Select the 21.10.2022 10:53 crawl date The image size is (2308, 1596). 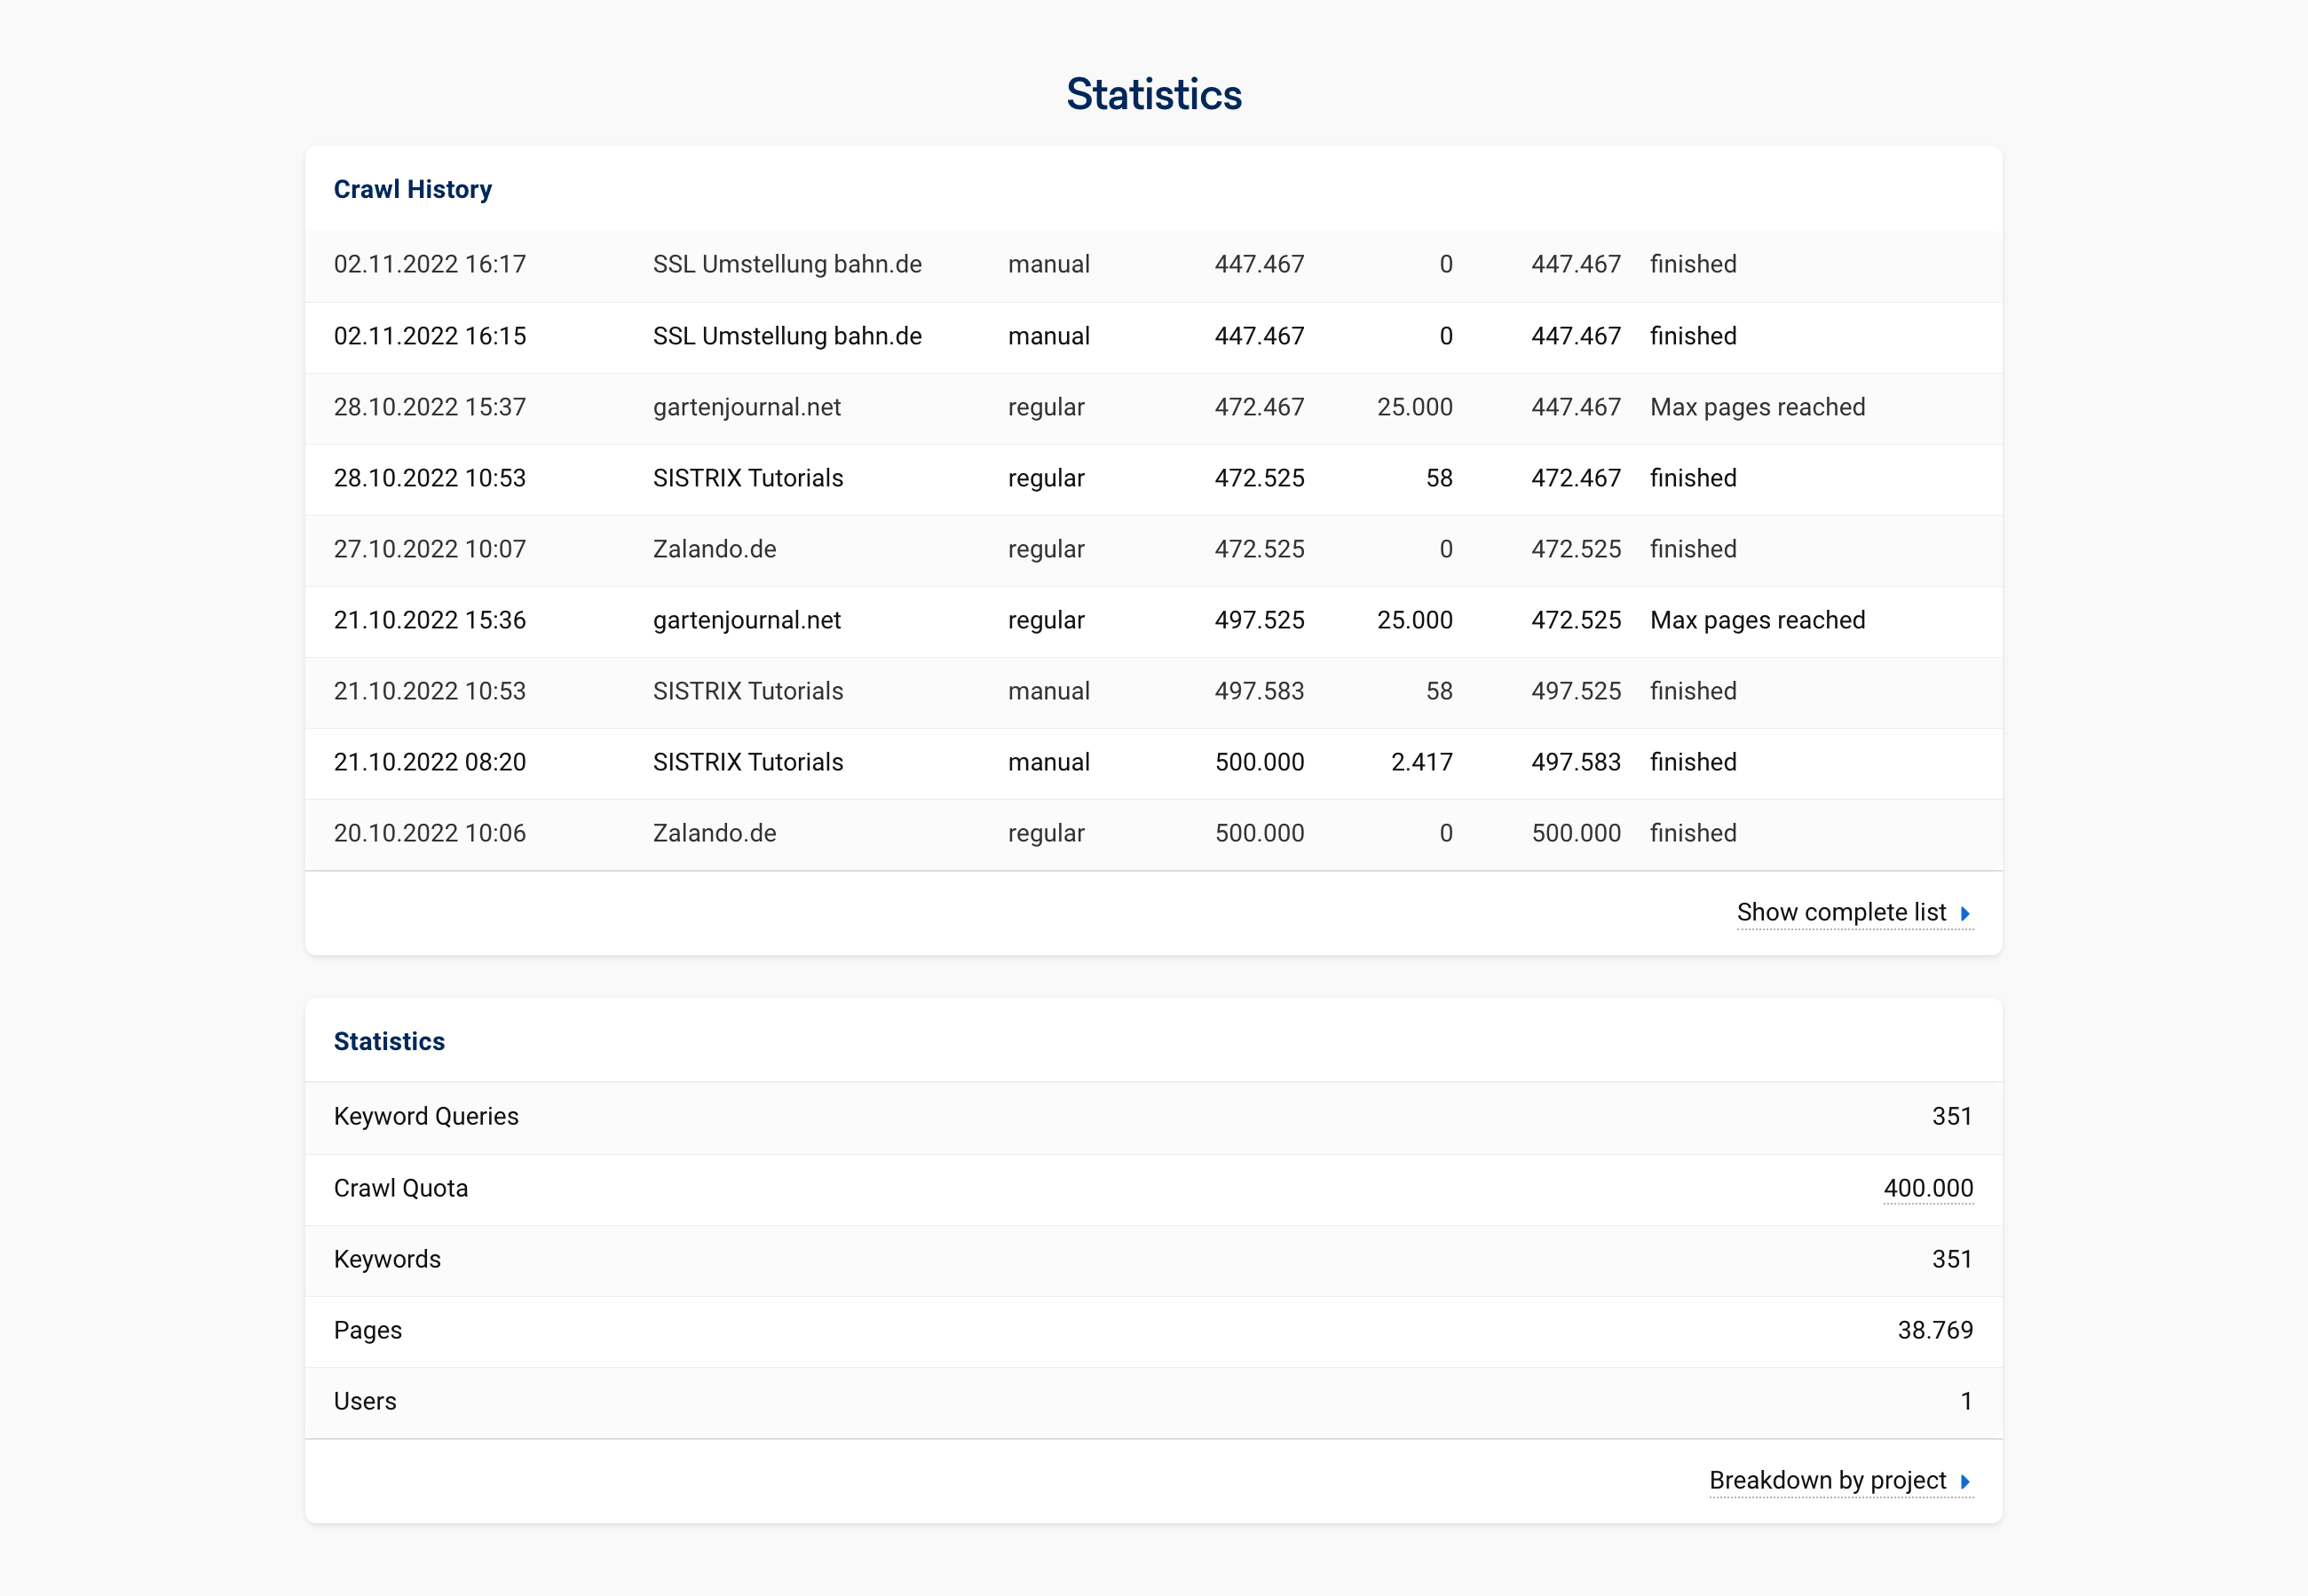coord(430,691)
